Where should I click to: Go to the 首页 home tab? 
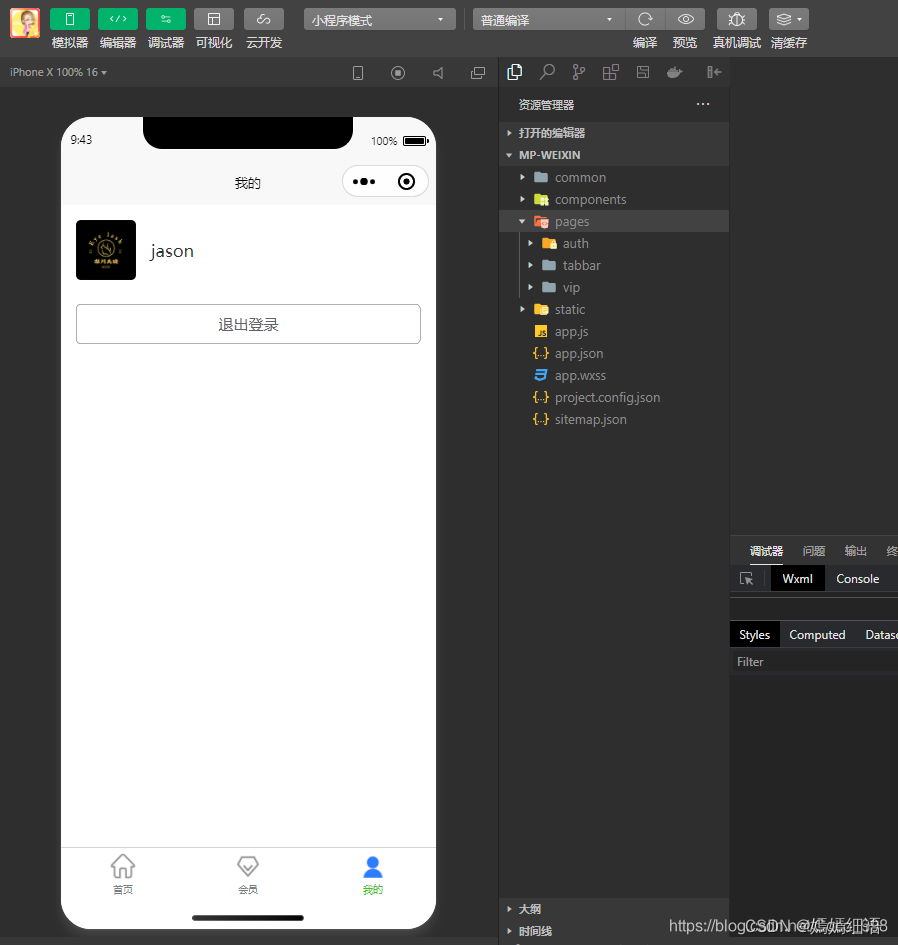[123, 874]
